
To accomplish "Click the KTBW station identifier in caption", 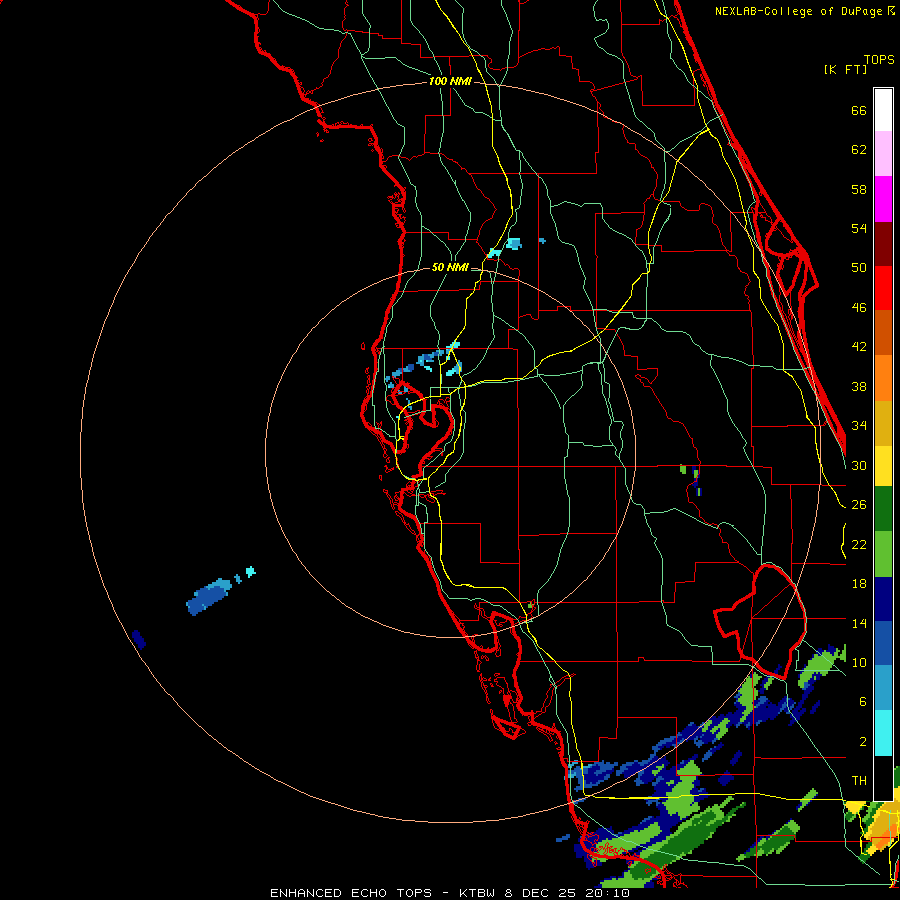I will (x=479, y=893).
